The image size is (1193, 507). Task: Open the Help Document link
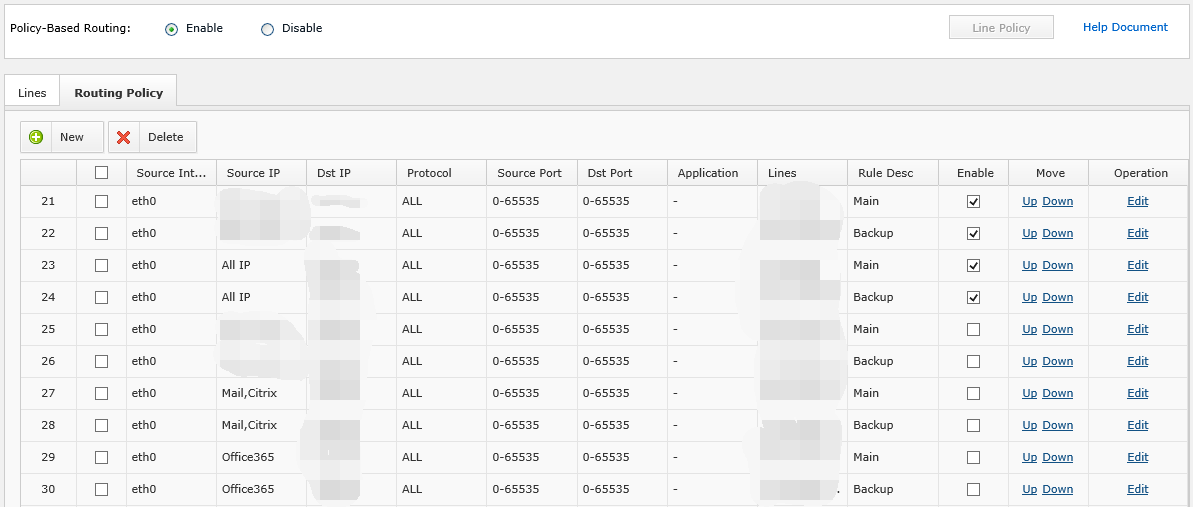tap(1125, 28)
